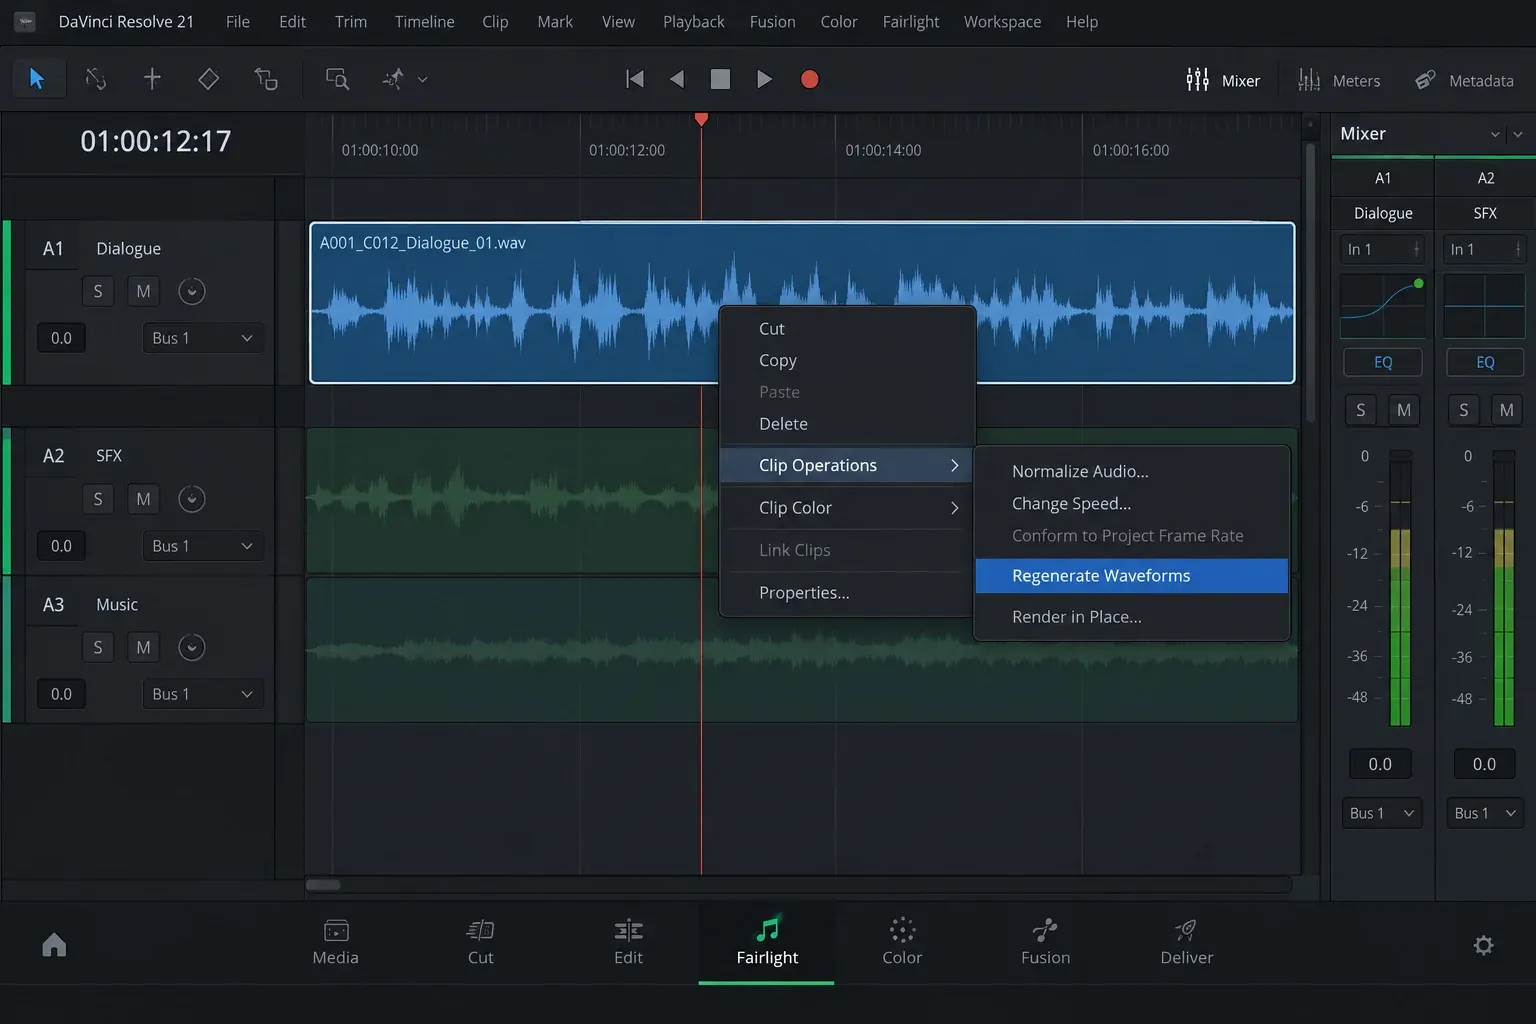Click the zoom to selection icon
The image size is (1536, 1024).
pyautogui.click(x=337, y=79)
